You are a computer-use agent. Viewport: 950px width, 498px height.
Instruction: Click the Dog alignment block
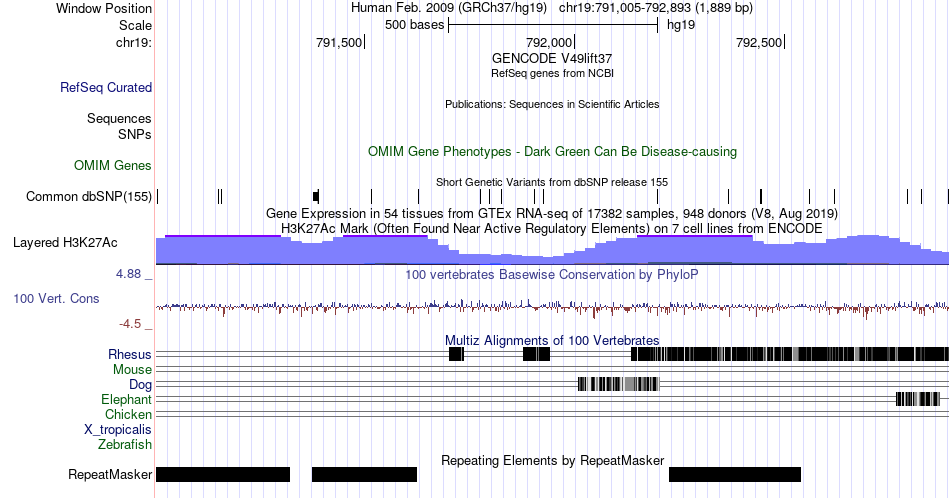(618, 384)
